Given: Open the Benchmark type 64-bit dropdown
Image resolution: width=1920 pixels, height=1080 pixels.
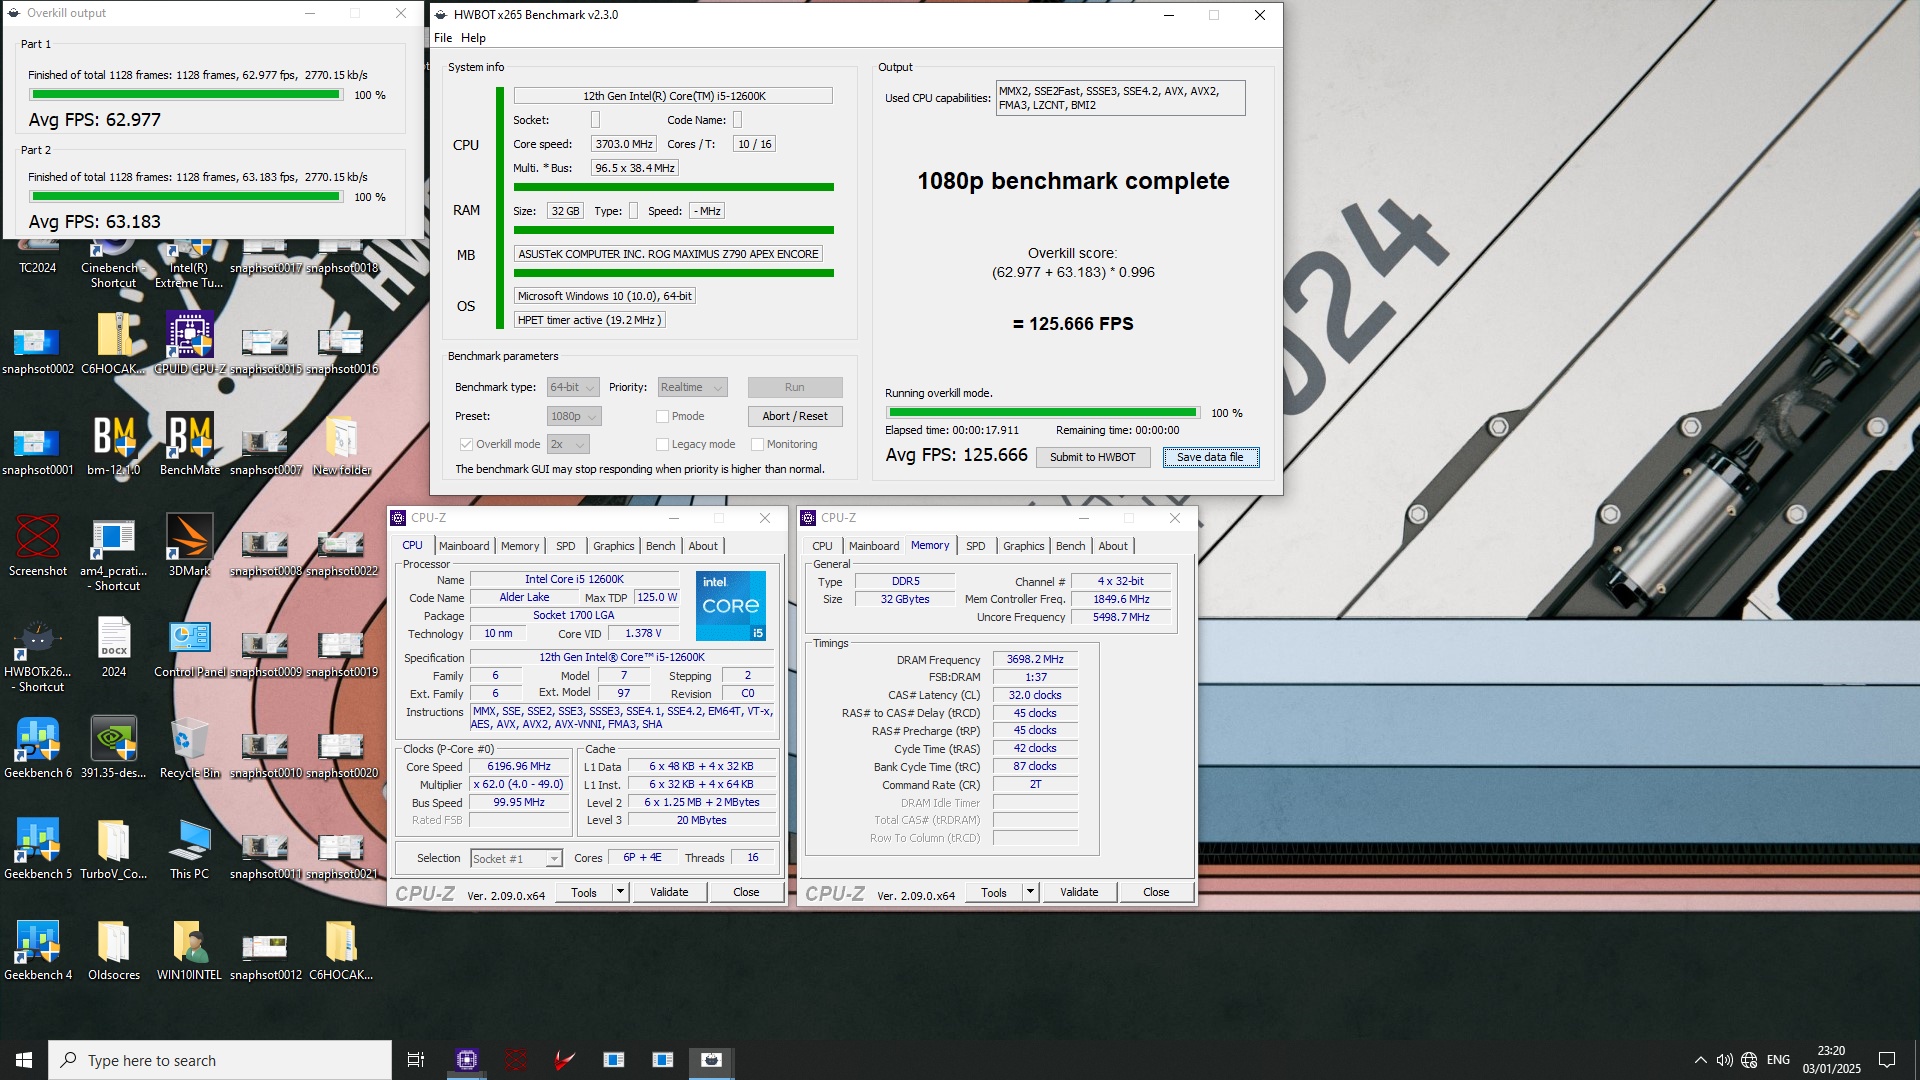Looking at the screenshot, I should click(x=573, y=387).
